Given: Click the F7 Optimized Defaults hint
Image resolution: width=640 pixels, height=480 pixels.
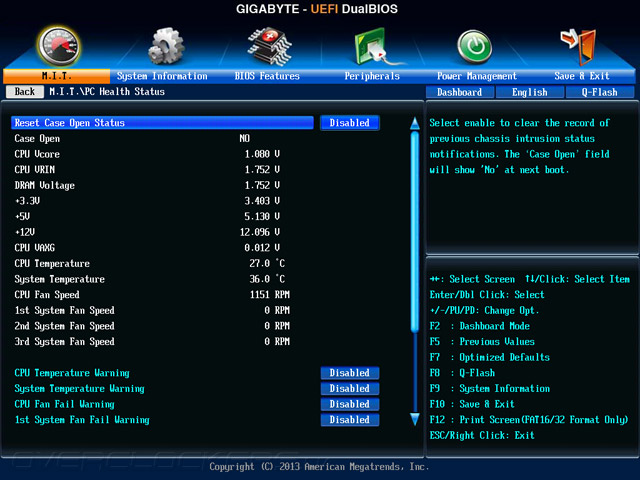Looking at the screenshot, I should pyautogui.click(x=490, y=357).
